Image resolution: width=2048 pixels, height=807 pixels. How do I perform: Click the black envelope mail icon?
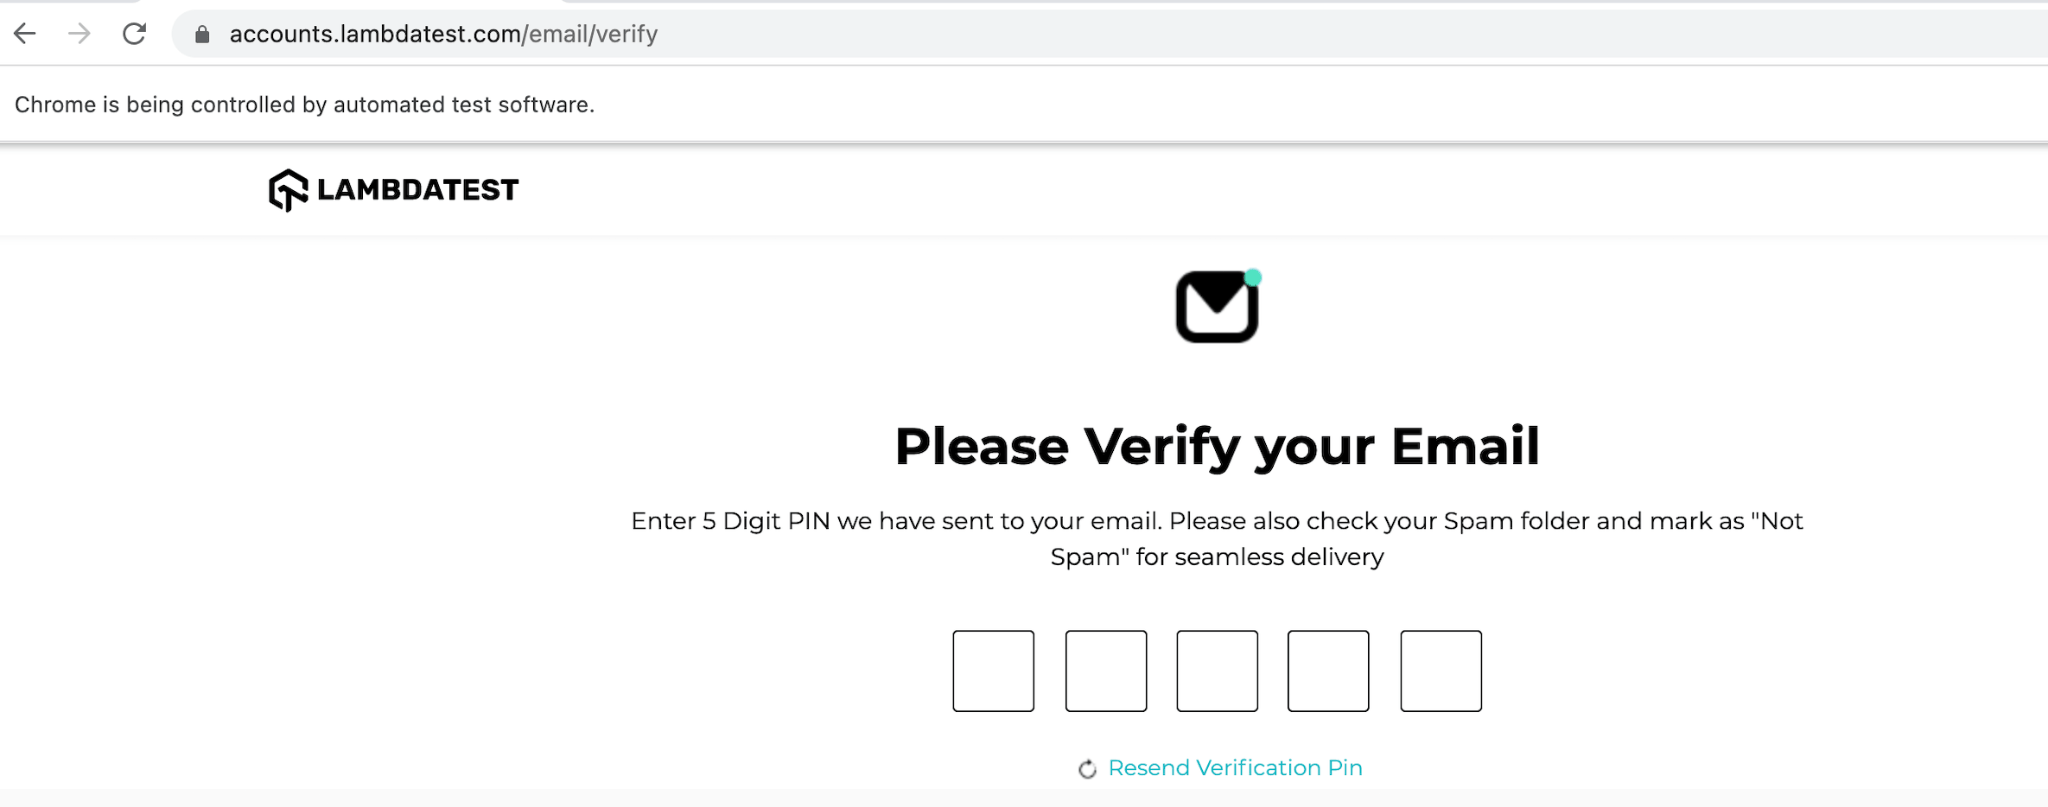coord(1216,308)
